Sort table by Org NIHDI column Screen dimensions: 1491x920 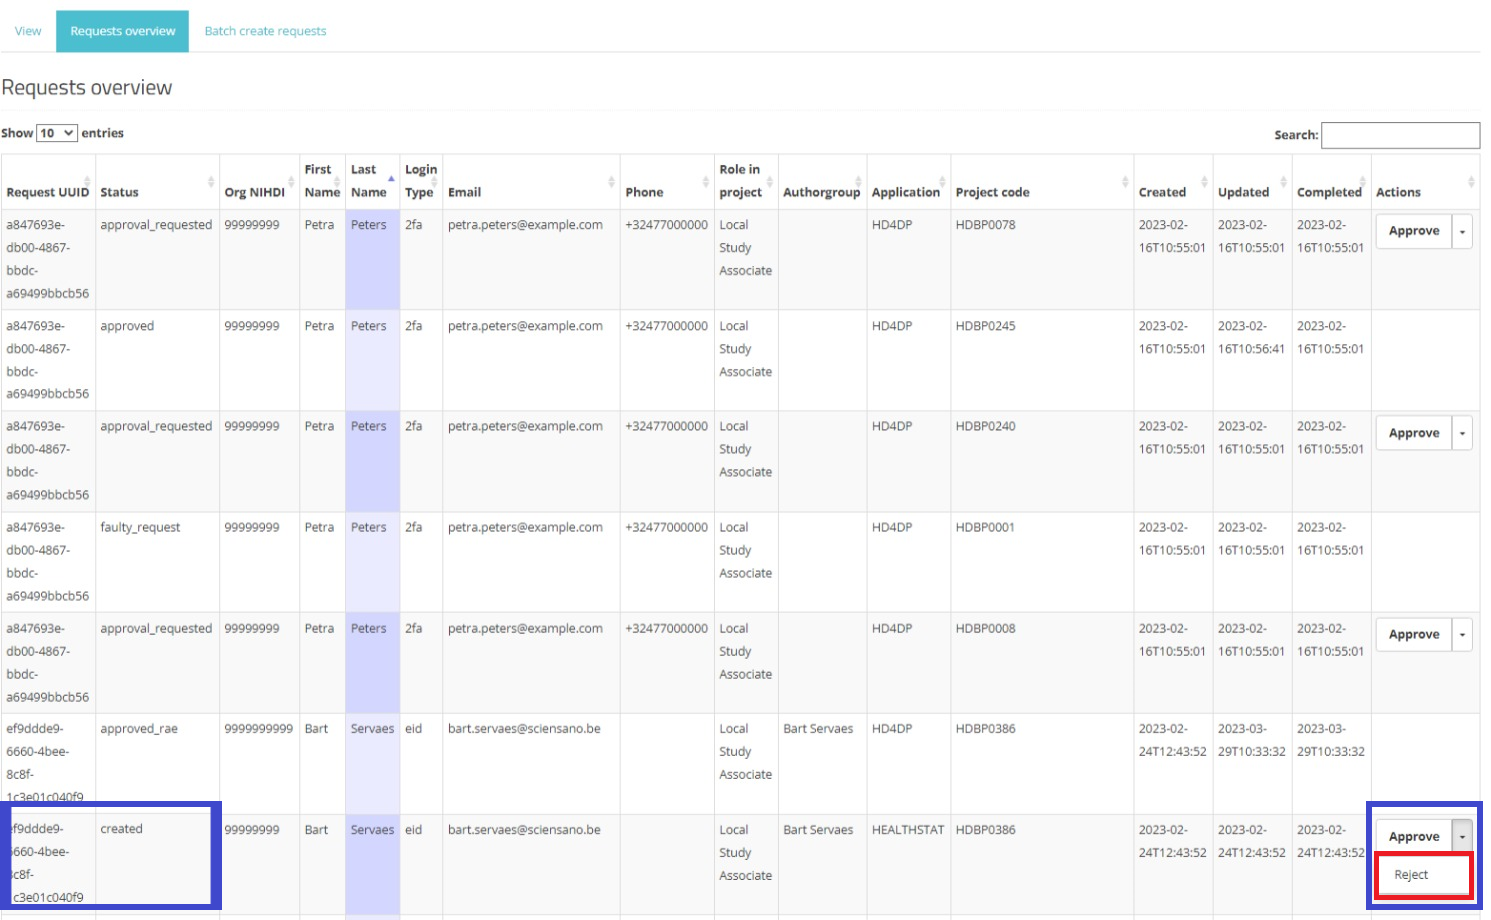click(x=257, y=192)
